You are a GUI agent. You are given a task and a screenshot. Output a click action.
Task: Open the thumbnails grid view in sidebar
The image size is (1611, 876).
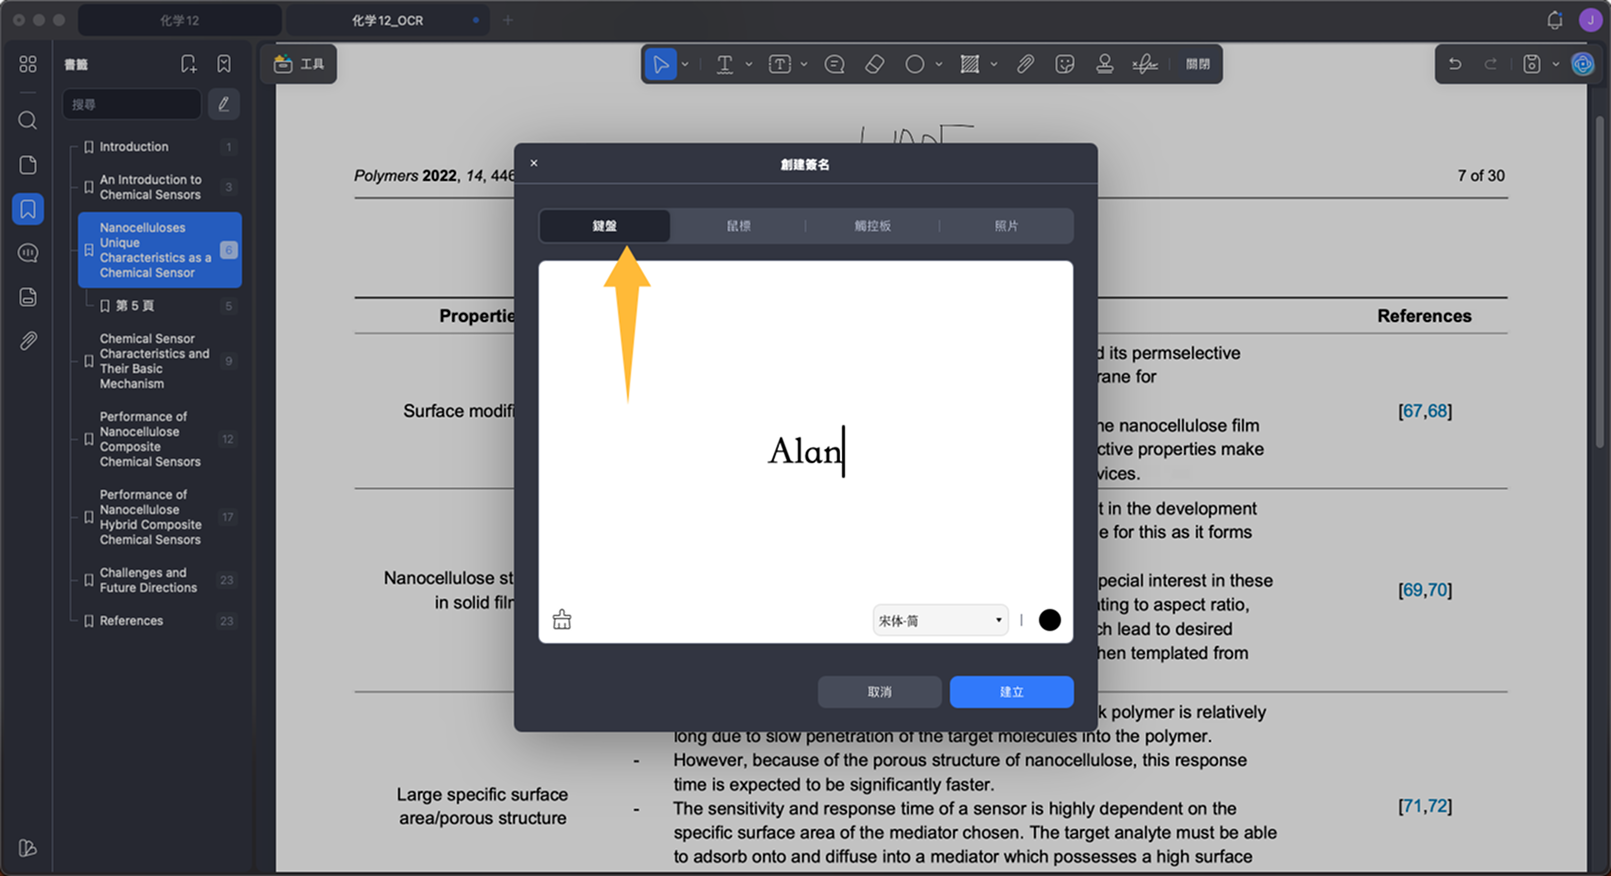28,64
